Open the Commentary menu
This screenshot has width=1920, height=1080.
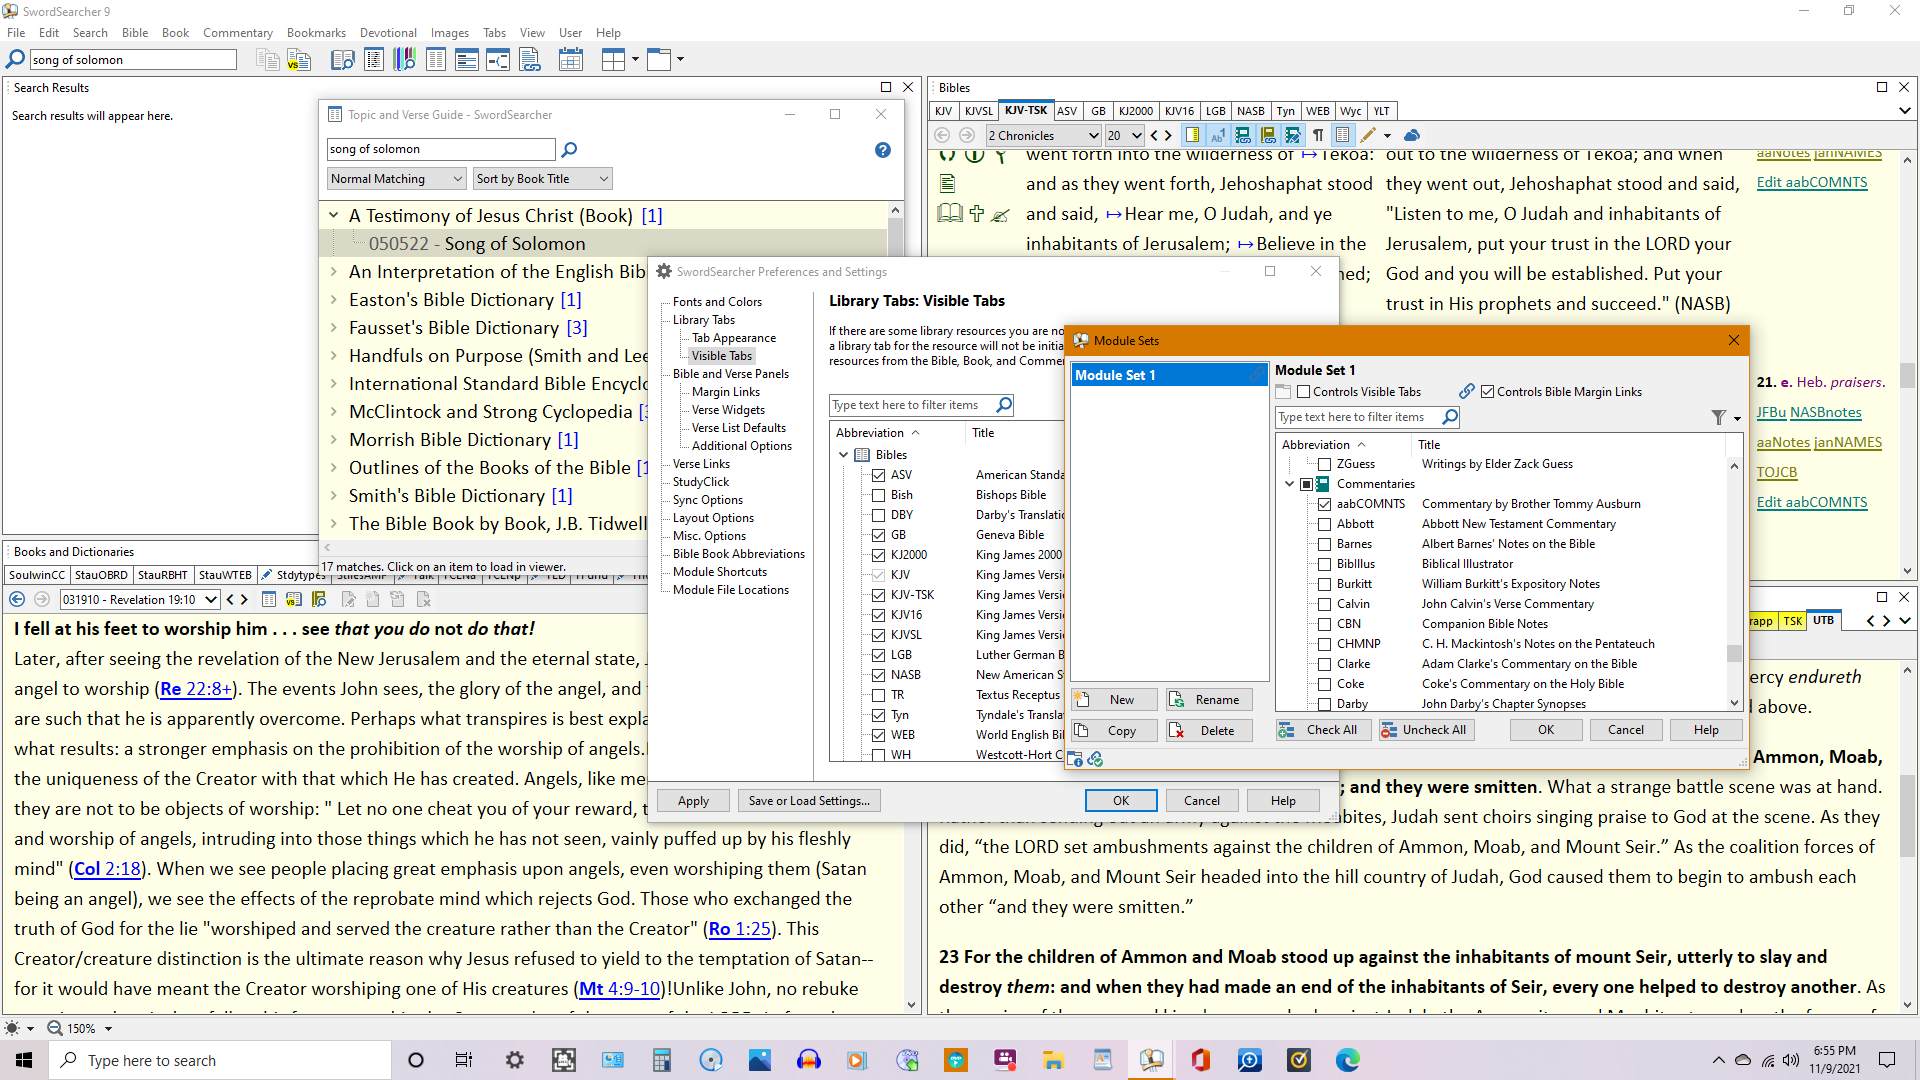pyautogui.click(x=237, y=33)
